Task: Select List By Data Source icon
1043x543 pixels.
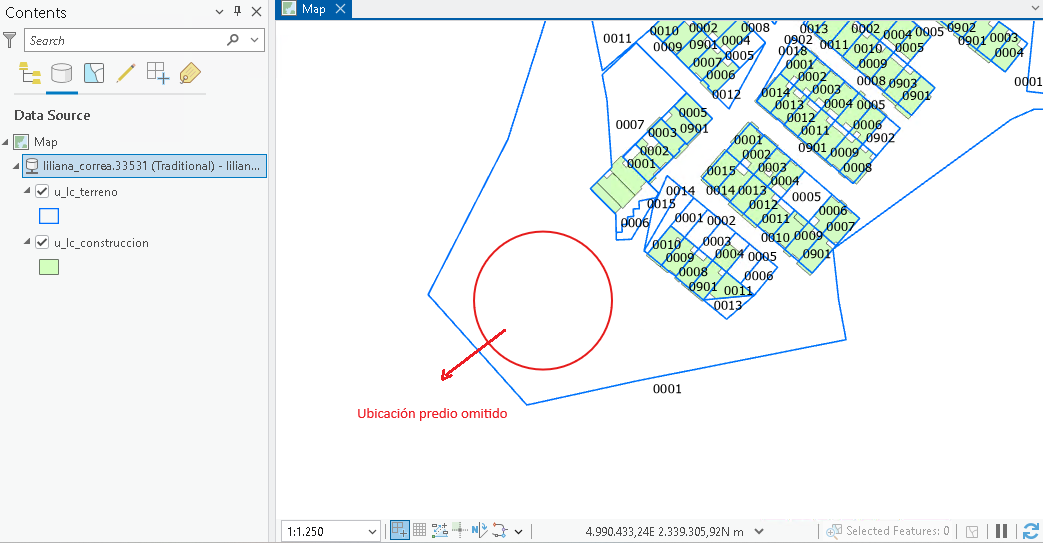Action: (x=61, y=73)
